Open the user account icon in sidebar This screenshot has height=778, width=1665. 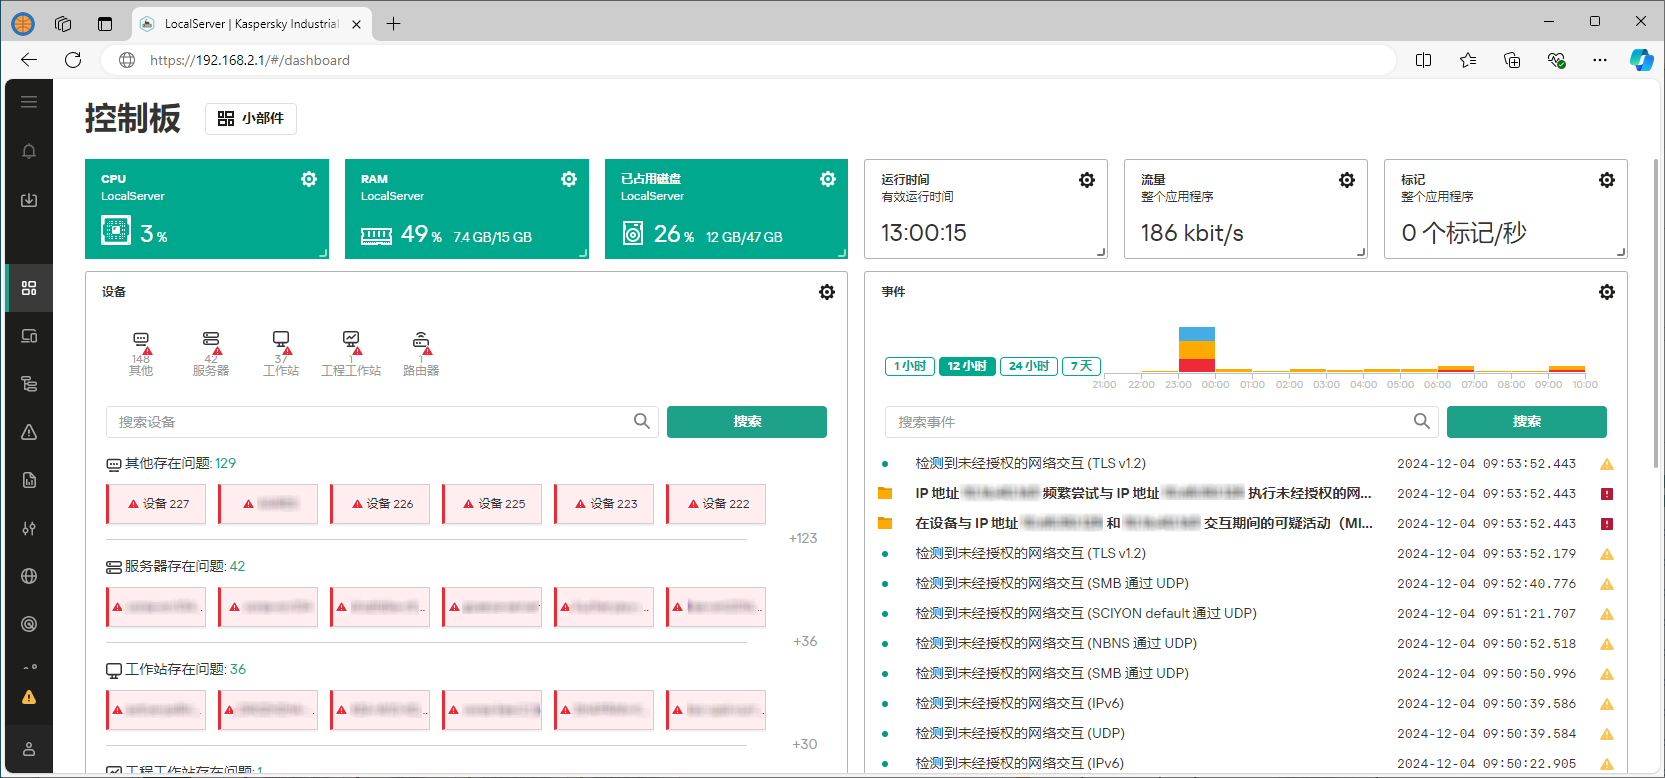coord(29,749)
